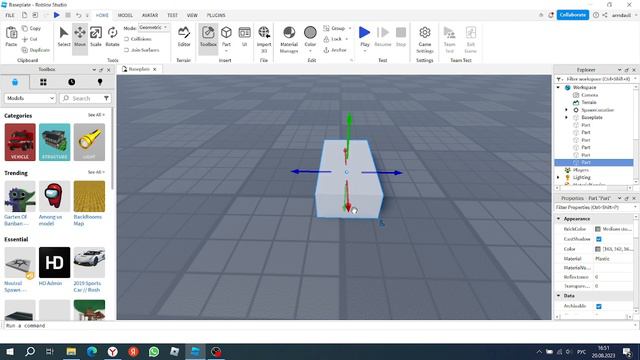Anchor the selected part
The image size is (640, 360).
click(x=335, y=50)
